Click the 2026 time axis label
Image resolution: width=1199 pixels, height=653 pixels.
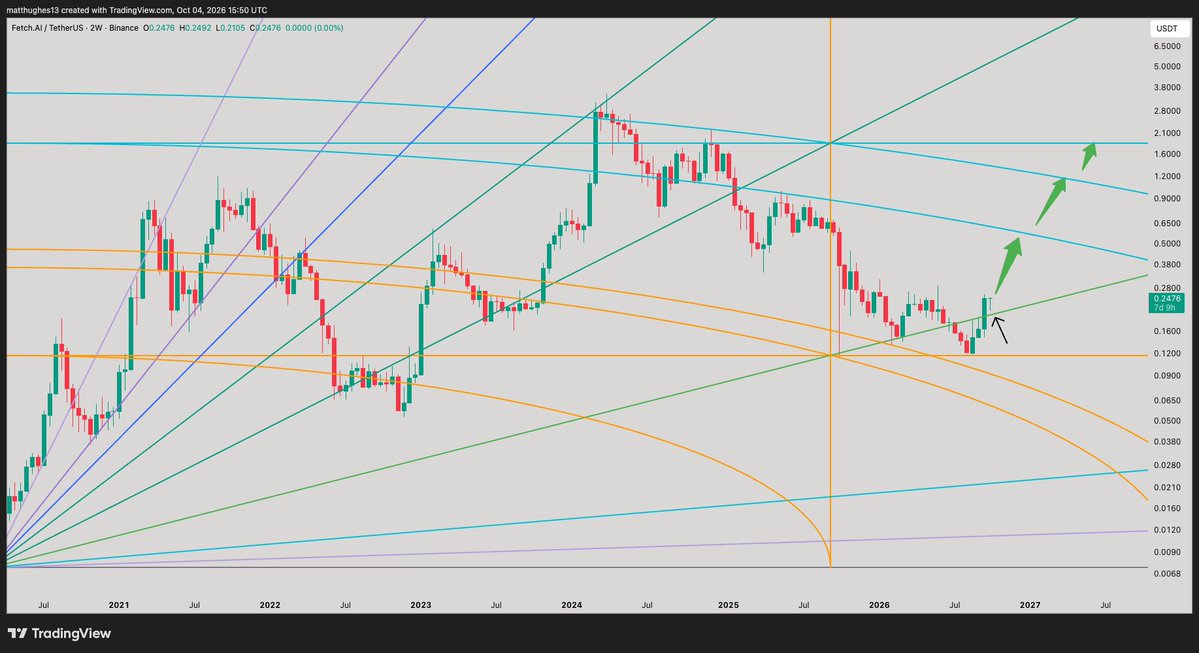click(x=879, y=605)
